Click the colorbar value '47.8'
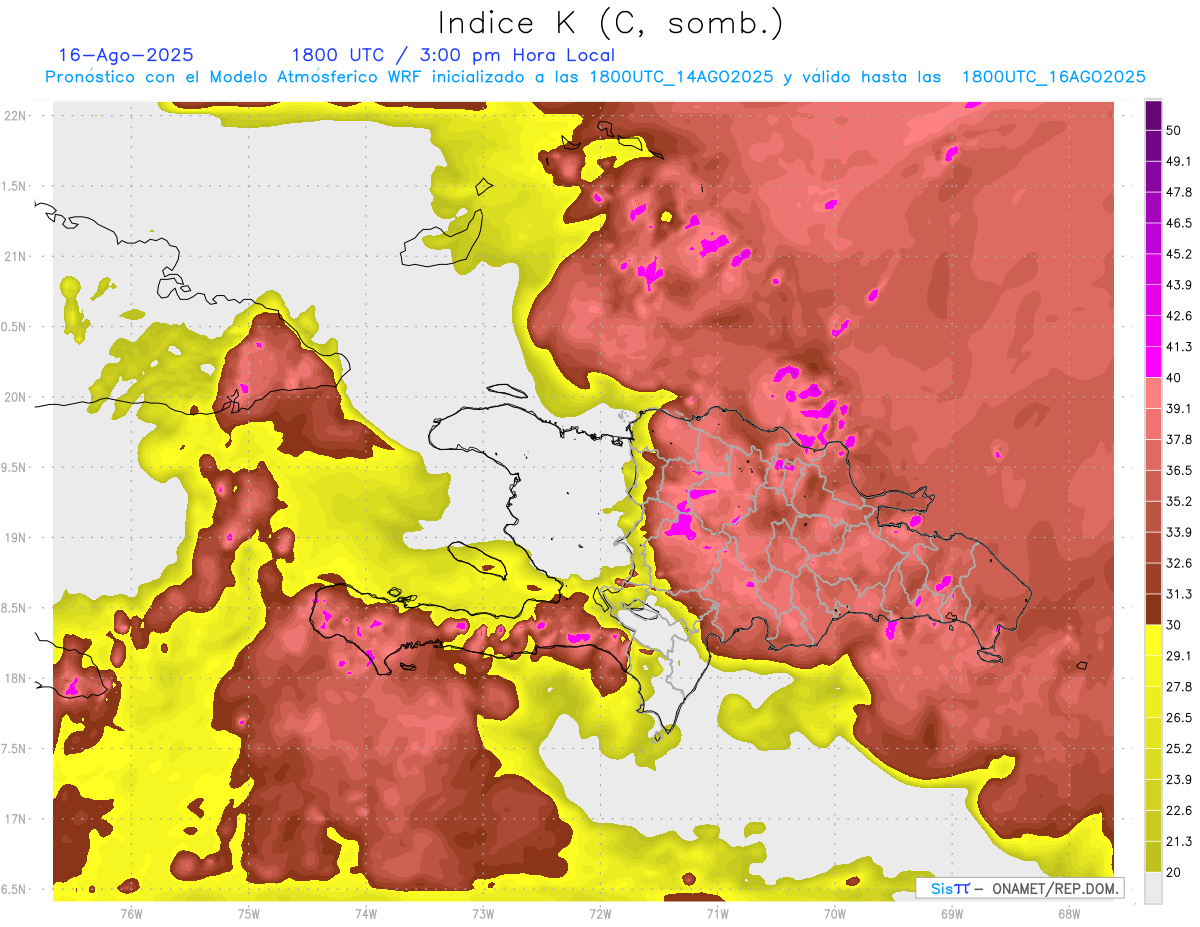The width and height of the screenshot is (1200, 927). click(x=1179, y=192)
